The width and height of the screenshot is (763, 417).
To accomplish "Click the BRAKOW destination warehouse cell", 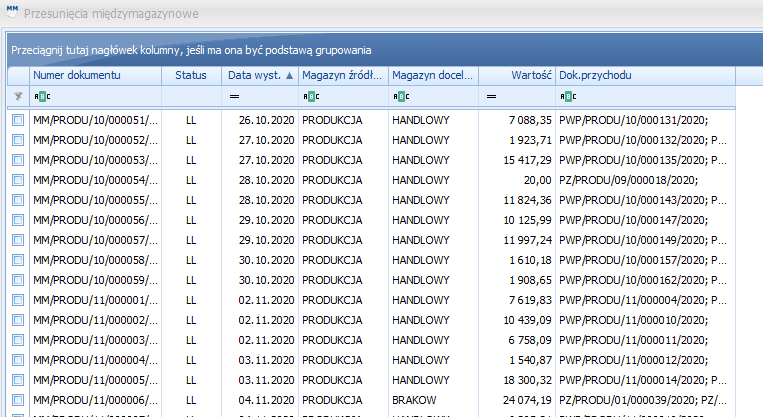I will 434,400.
